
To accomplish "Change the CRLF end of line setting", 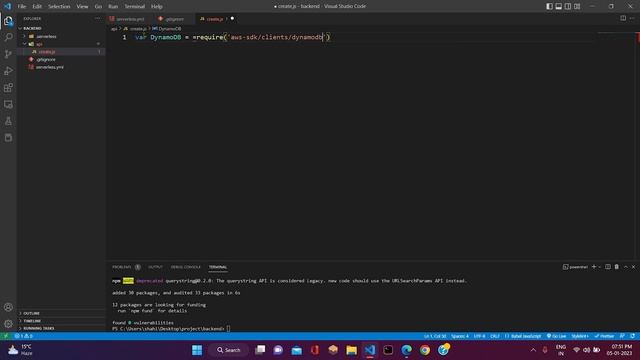I will [x=495, y=336].
